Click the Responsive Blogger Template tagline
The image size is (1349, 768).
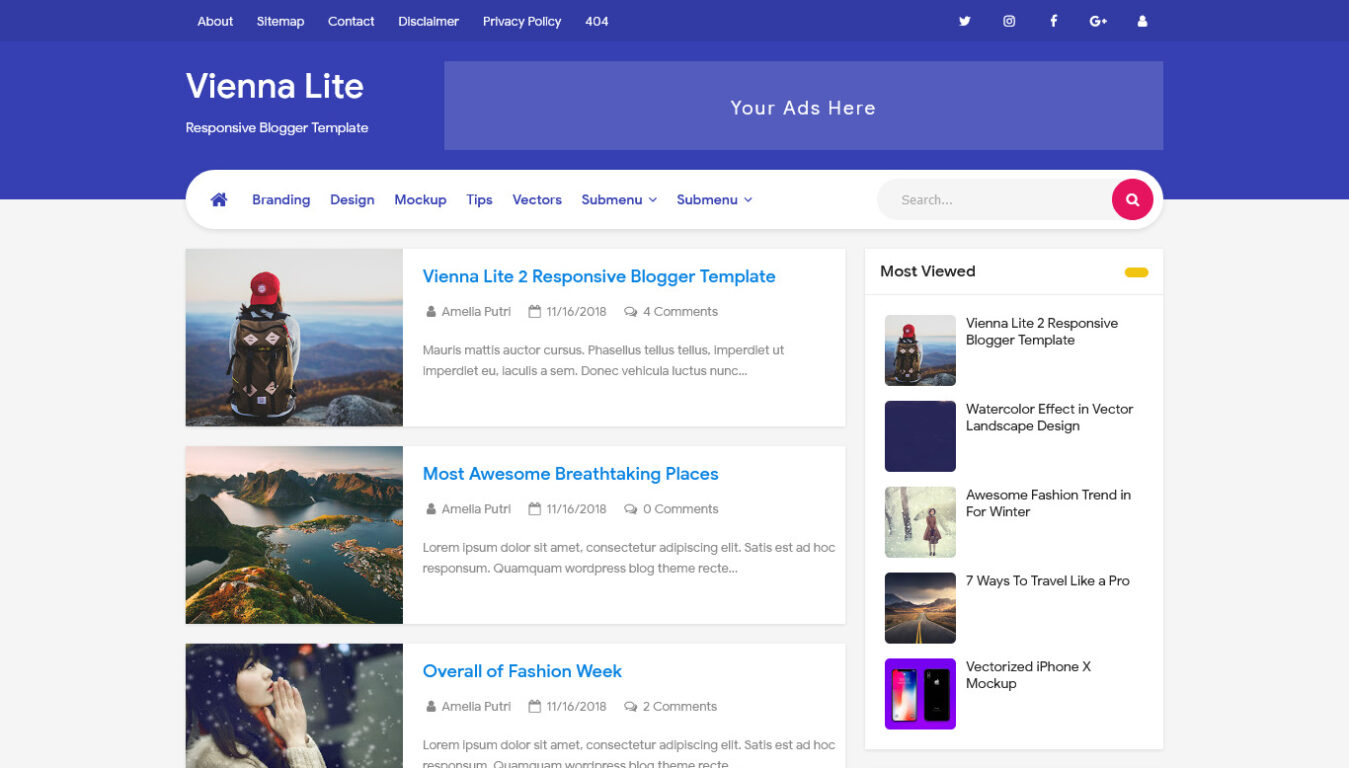(277, 128)
